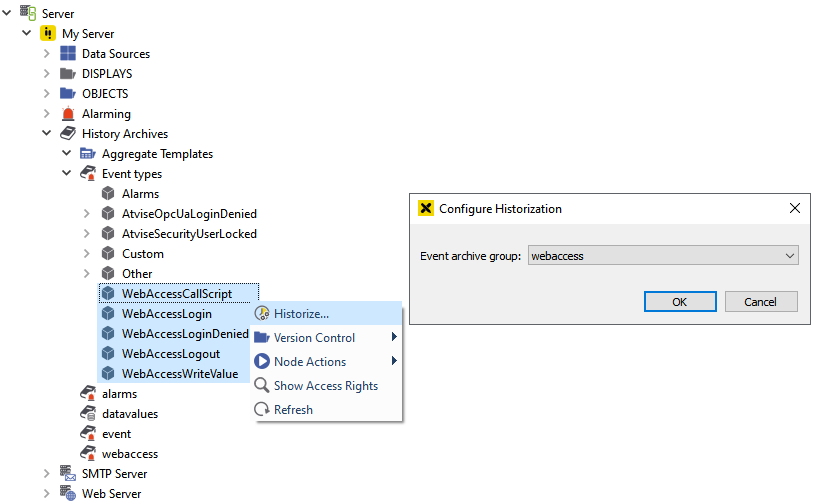Collapse the My Server node

click(27, 33)
